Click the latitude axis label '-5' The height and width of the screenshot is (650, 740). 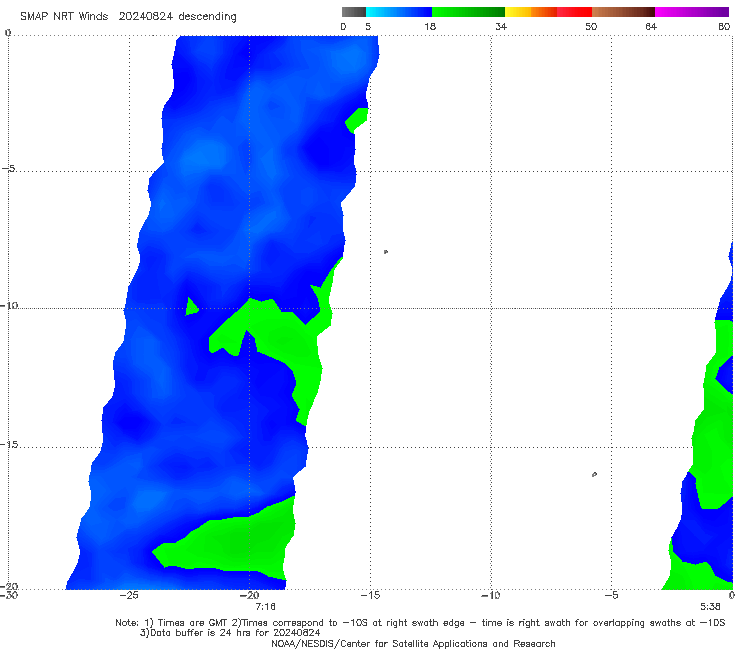pyautogui.click(x=9, y=169)
